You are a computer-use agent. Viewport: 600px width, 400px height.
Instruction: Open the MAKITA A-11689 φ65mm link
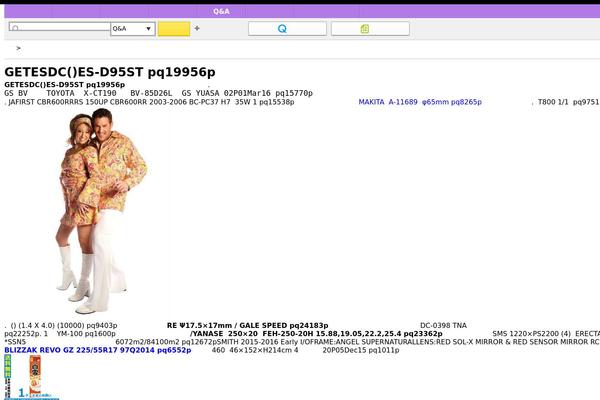click(x=420, y=102)
